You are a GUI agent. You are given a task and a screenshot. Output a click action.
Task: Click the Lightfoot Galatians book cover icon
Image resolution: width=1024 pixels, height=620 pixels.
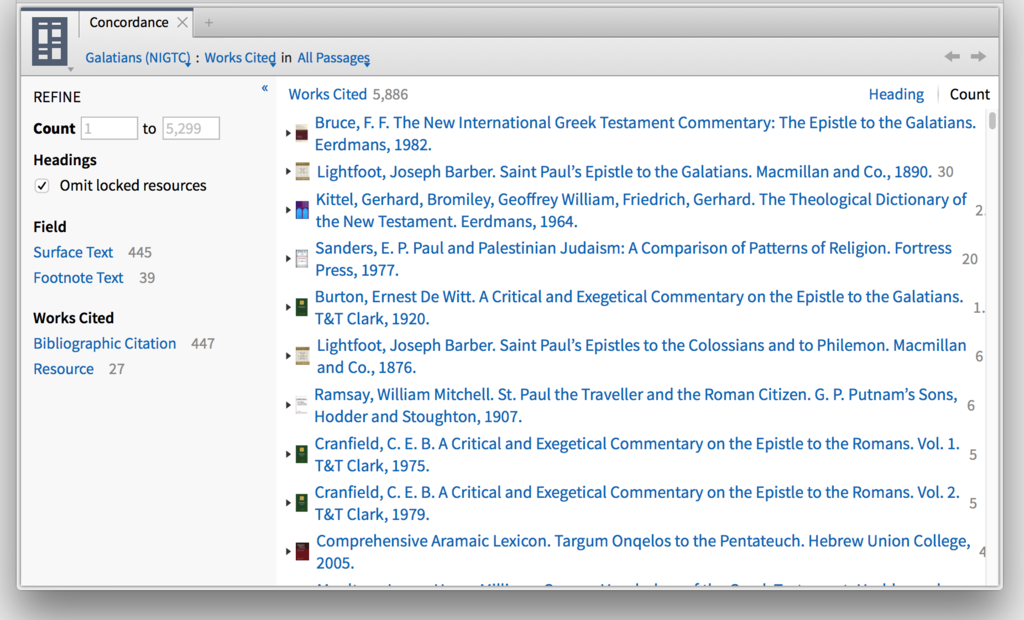click(302, 171)
